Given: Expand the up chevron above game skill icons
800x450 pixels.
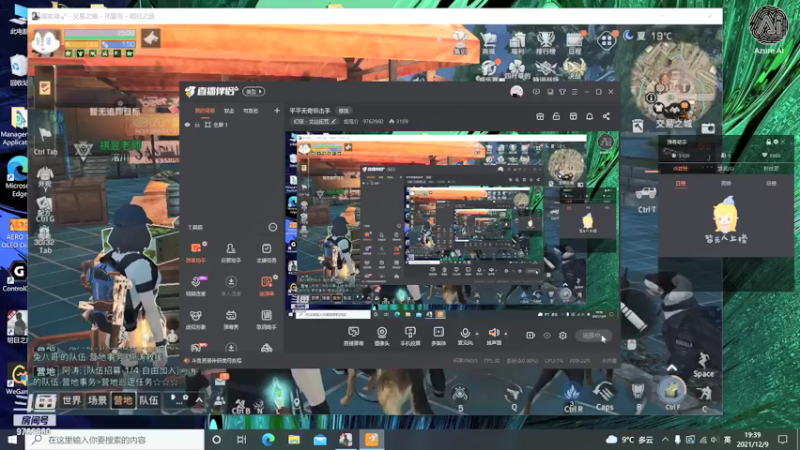Looking at the screenshot, I should pos(672,368).
